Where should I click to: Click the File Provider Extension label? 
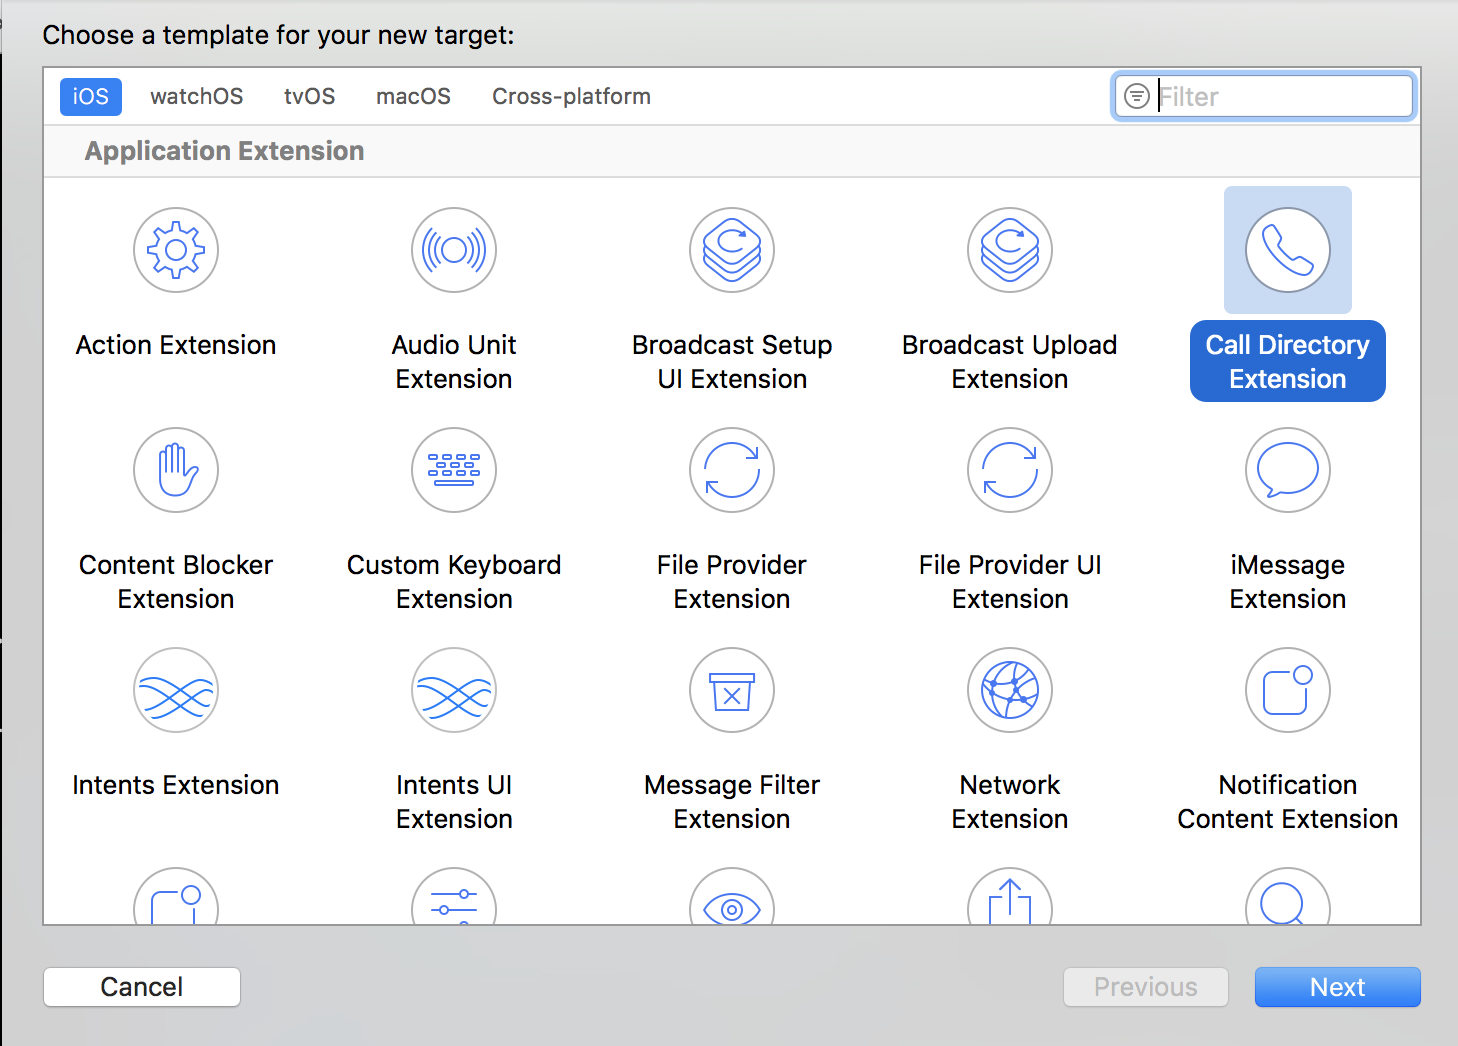(x=732, y=582)
